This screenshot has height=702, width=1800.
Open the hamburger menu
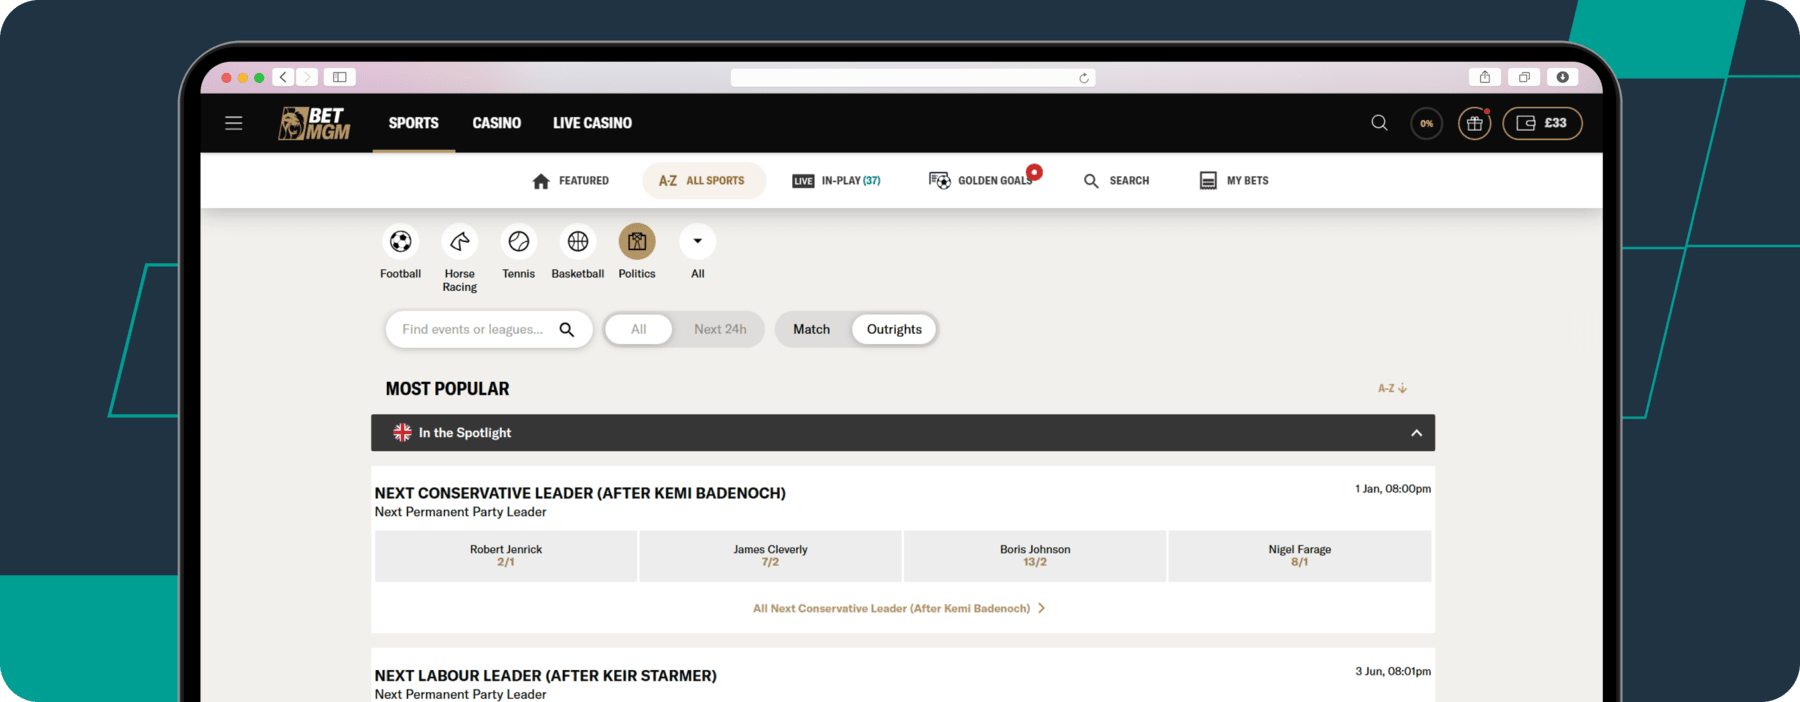click(233, 123)
